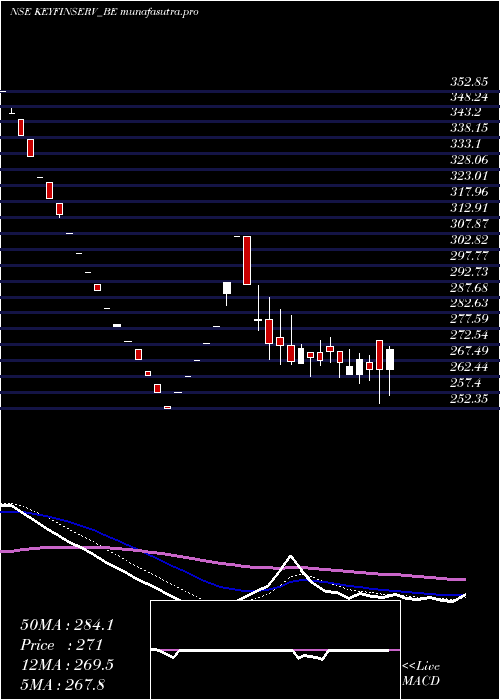Image resolution: width=500 pixels, height=700 pixels.
Task: Choose the 277.59 axis value
Action: click(x=468, y=319)
